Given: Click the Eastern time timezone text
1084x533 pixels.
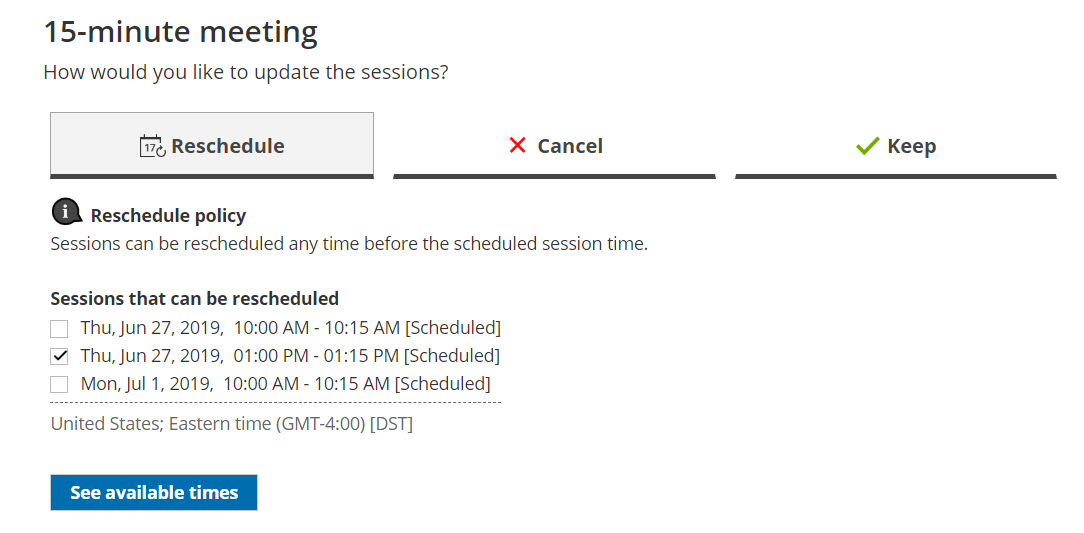Looking at the screenshot, I should pos(232,424).
